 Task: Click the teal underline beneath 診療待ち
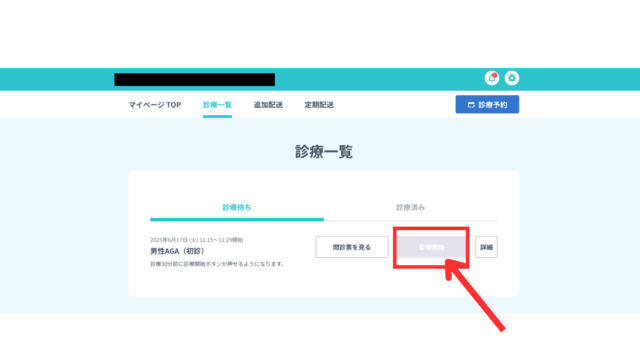point(237,220)
